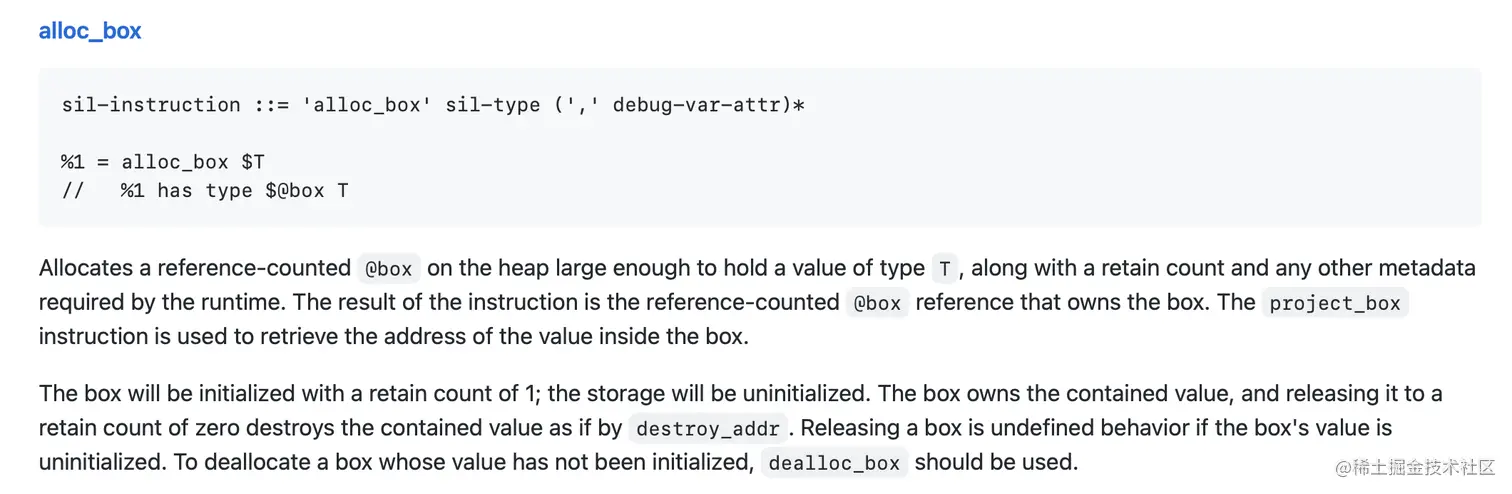Click the quoted 'alloc_box' literal in grammar

[362, 104]
